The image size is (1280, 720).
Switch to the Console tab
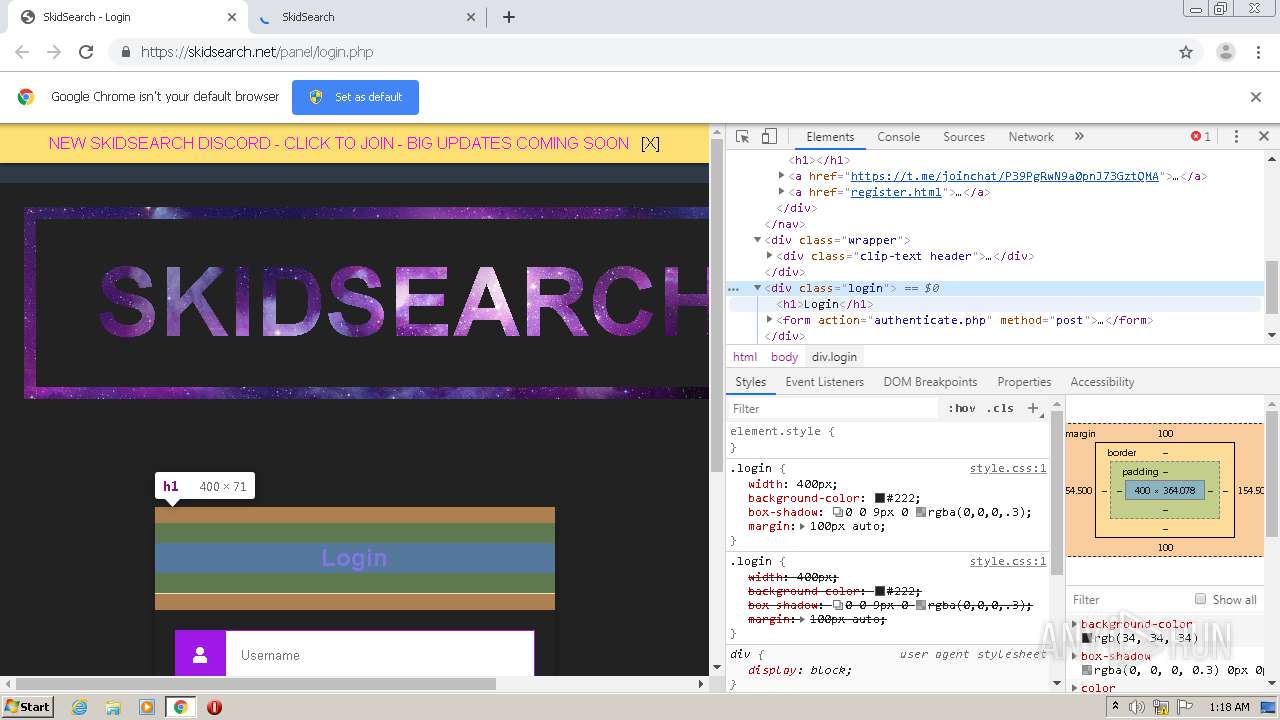[x=898, y=137]
